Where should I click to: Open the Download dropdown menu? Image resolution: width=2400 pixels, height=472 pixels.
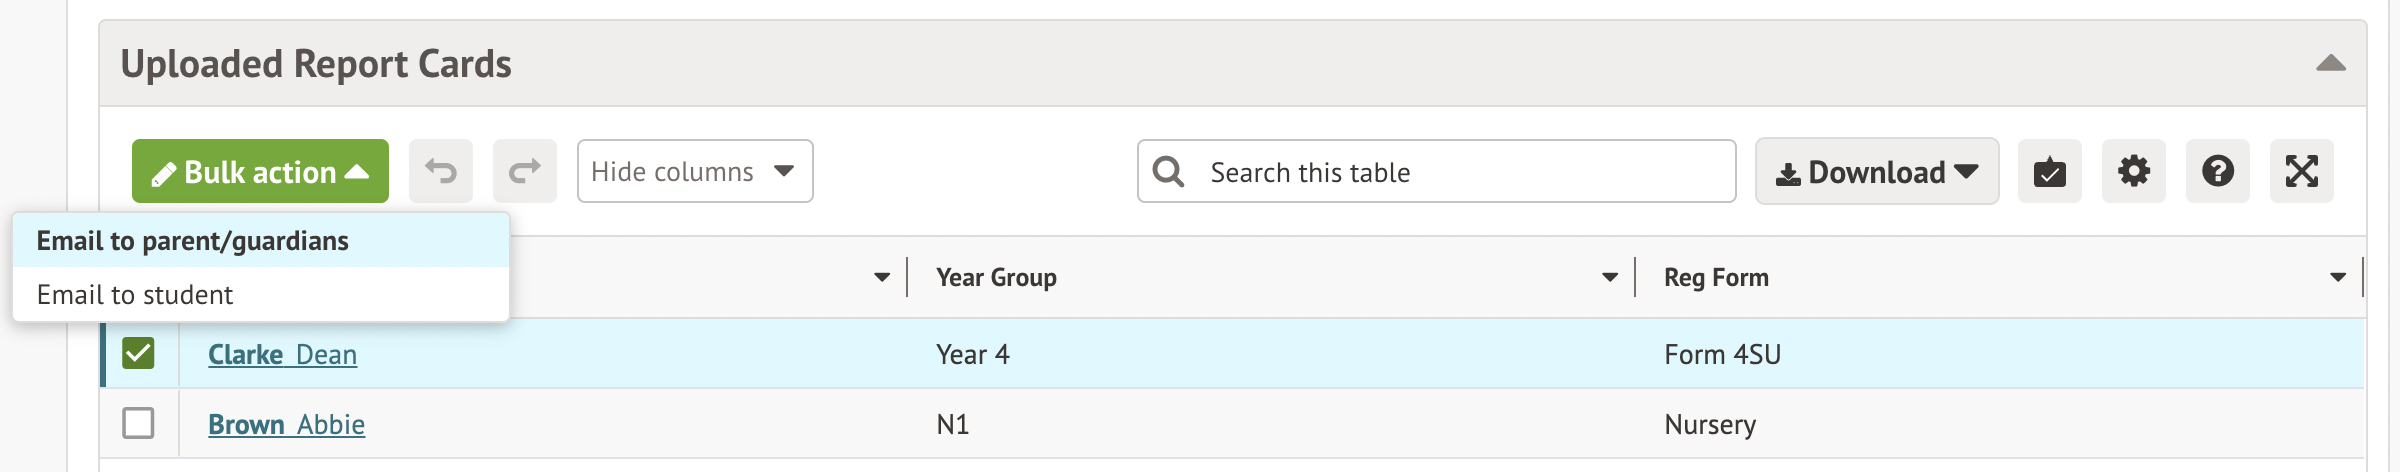coord(1876,172)
